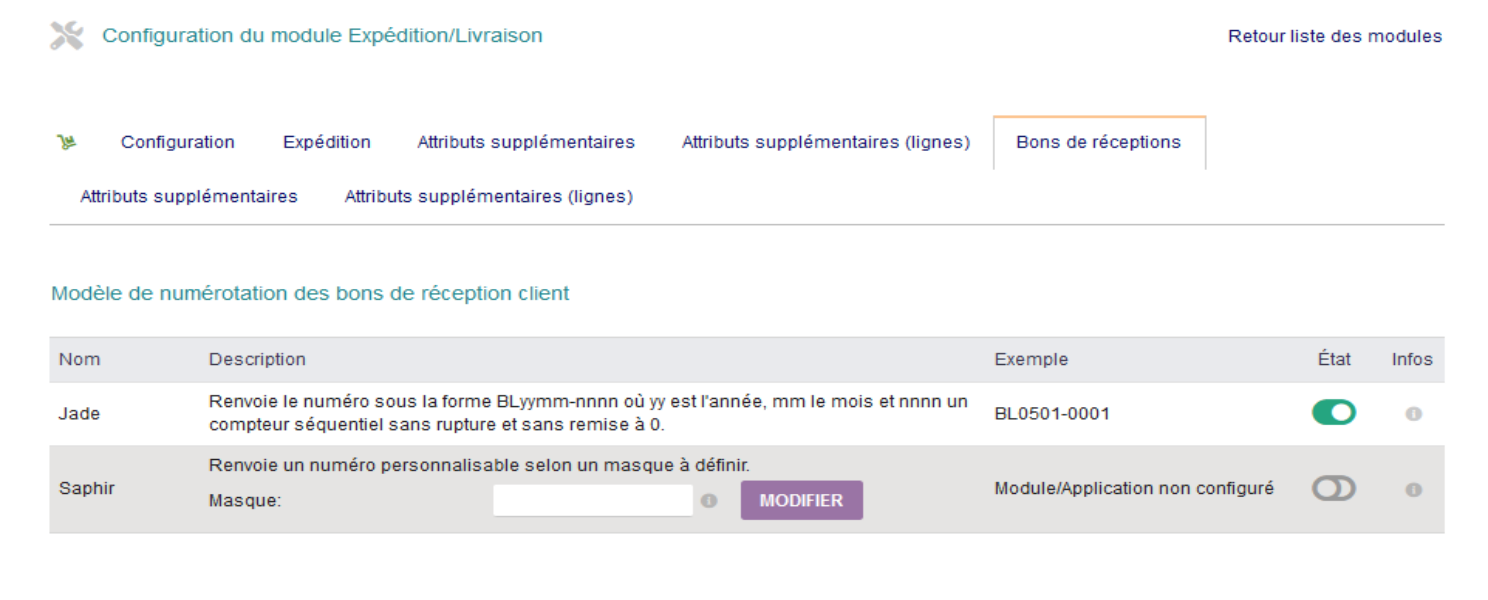Click the MODIFIER button
This screenshot has width=1488, height=600.
(x=801, y=501)
